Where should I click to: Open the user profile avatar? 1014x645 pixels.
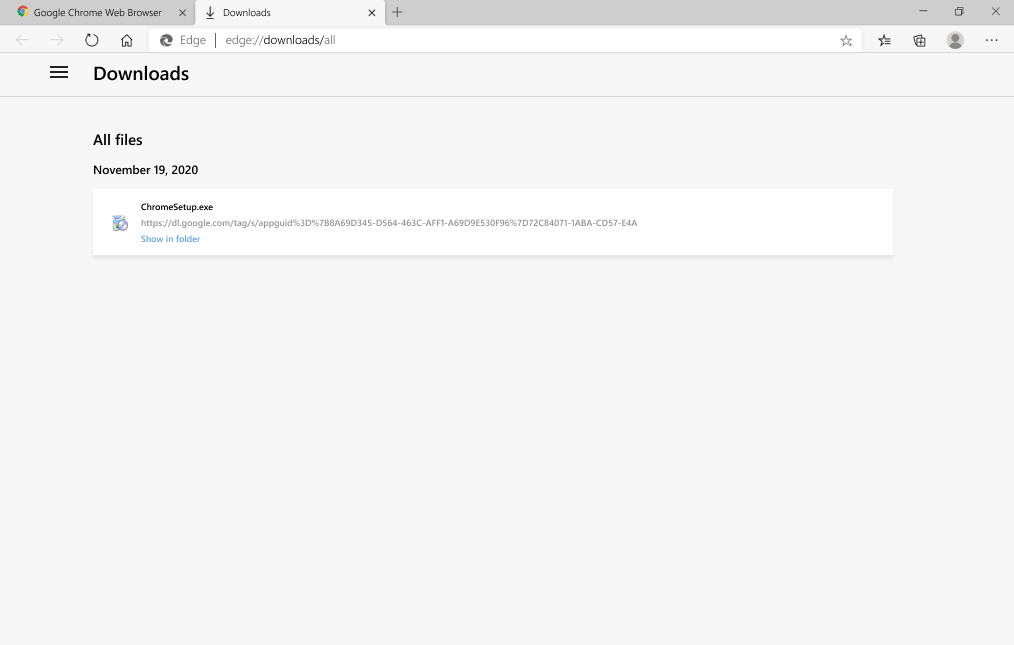click(x=955, y=40)
